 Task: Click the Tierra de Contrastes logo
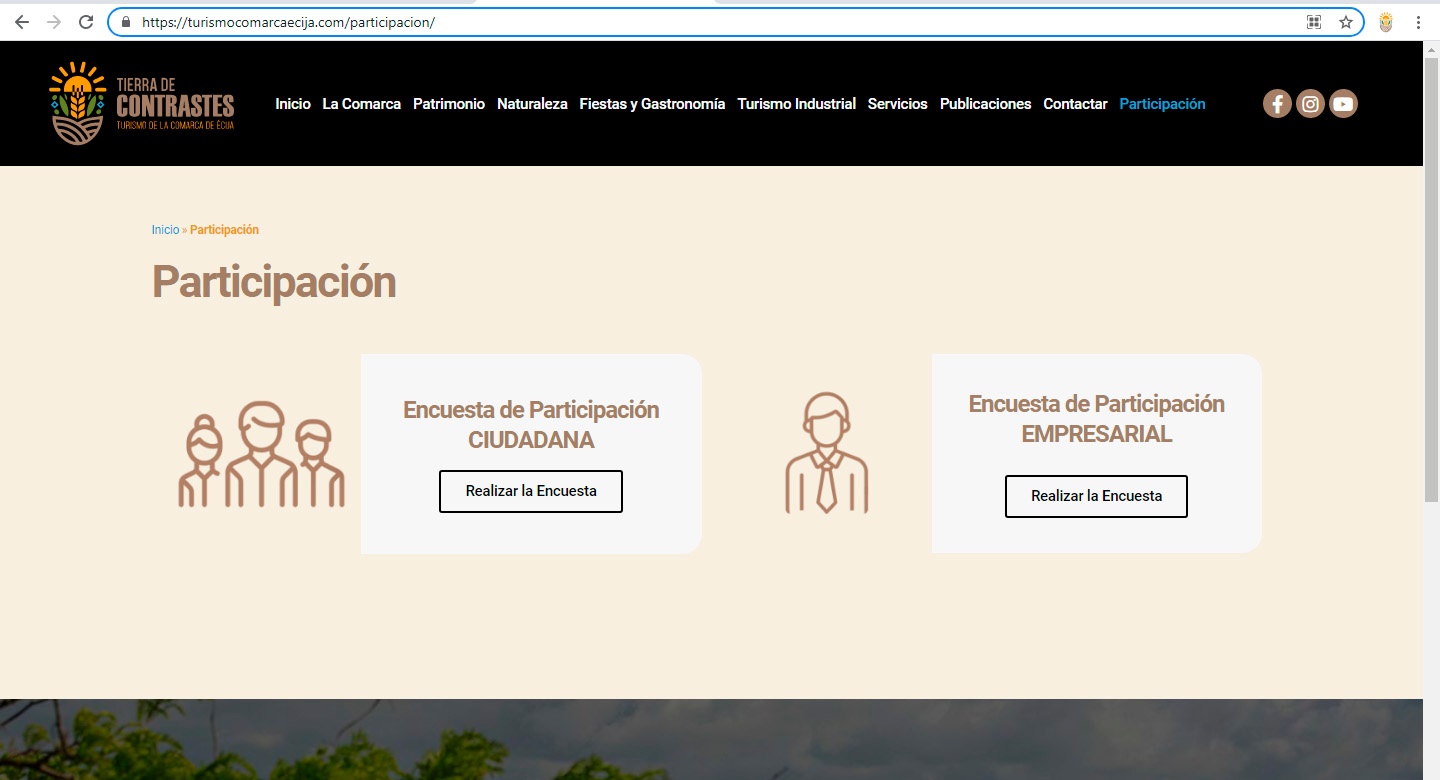[142, 103]
